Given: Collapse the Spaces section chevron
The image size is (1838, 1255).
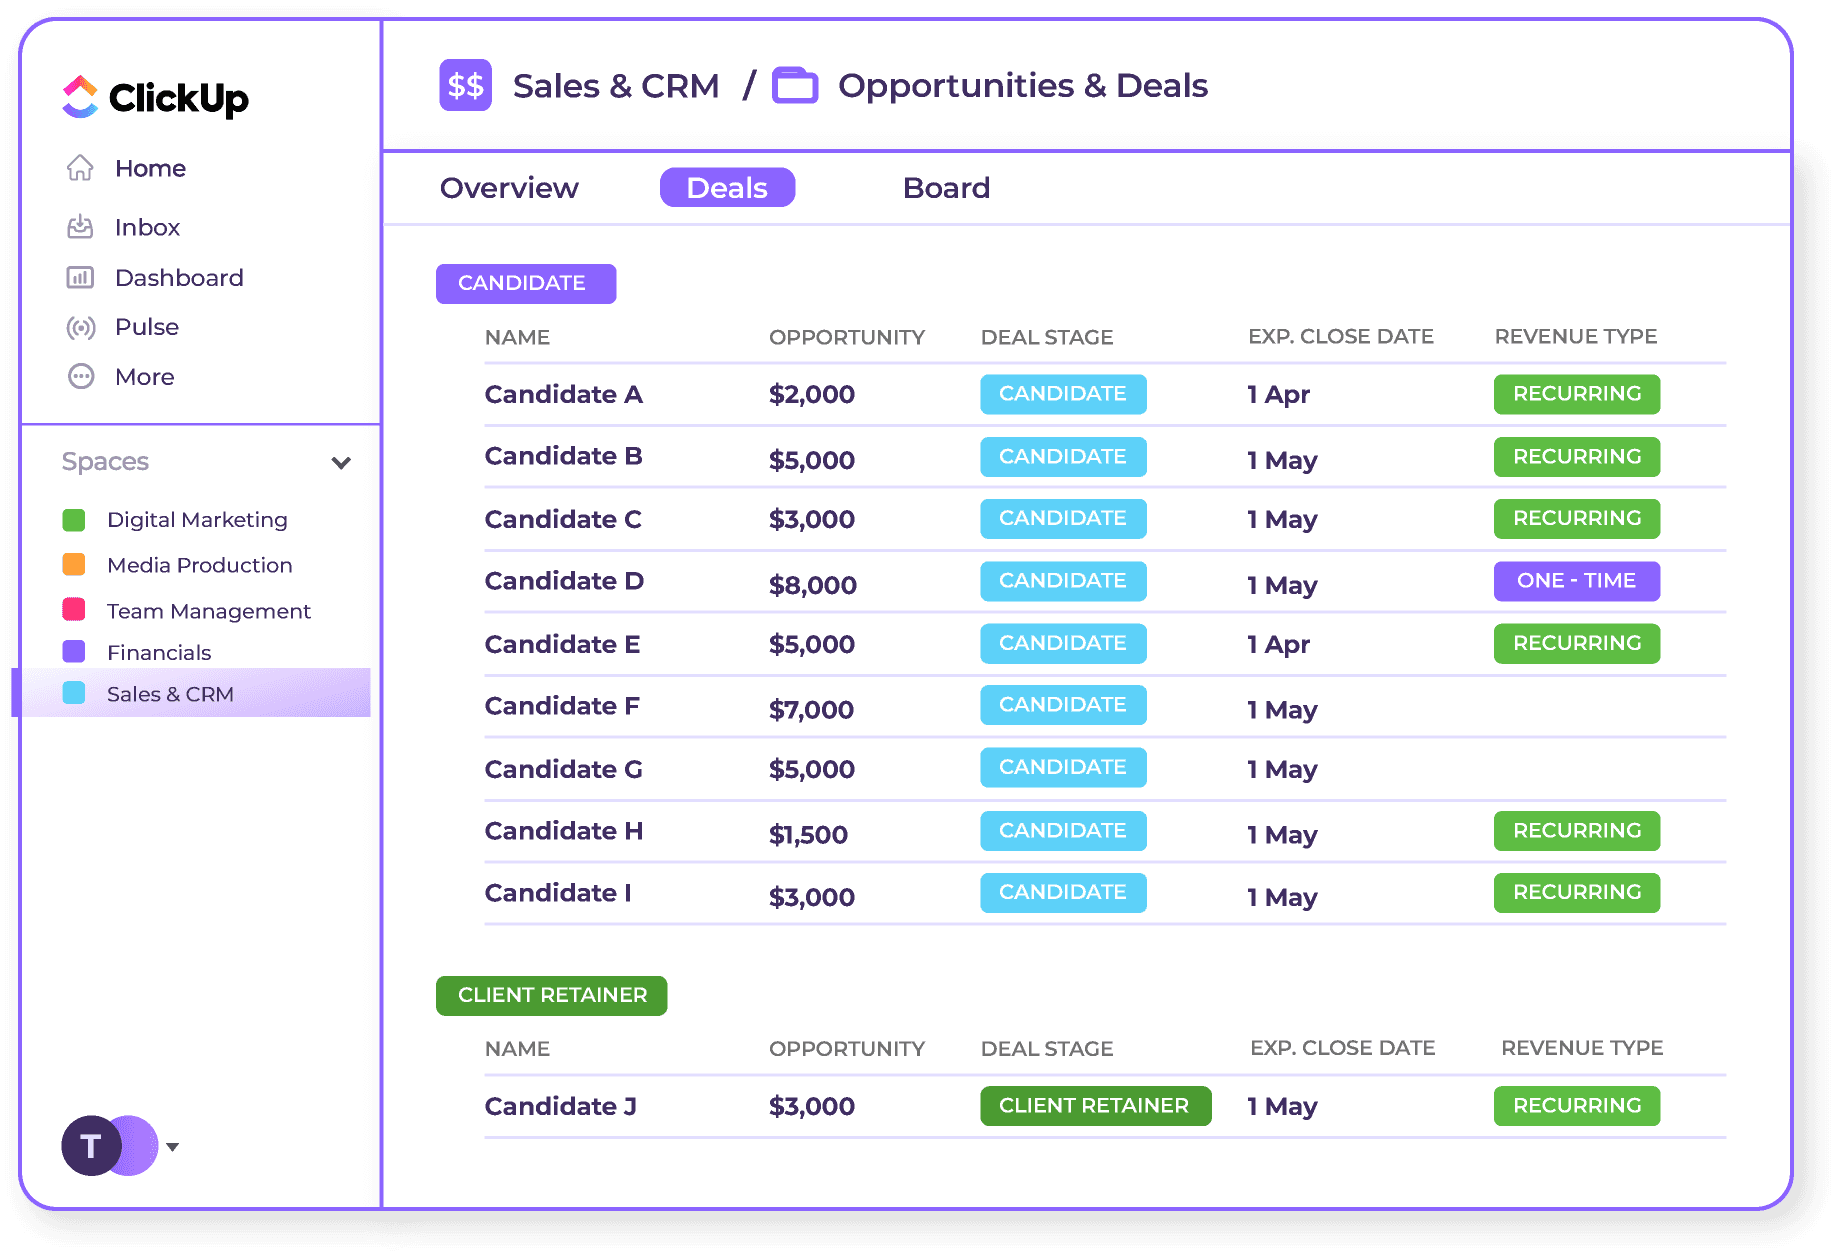Looking at the screenshot, I should point(341,462).
